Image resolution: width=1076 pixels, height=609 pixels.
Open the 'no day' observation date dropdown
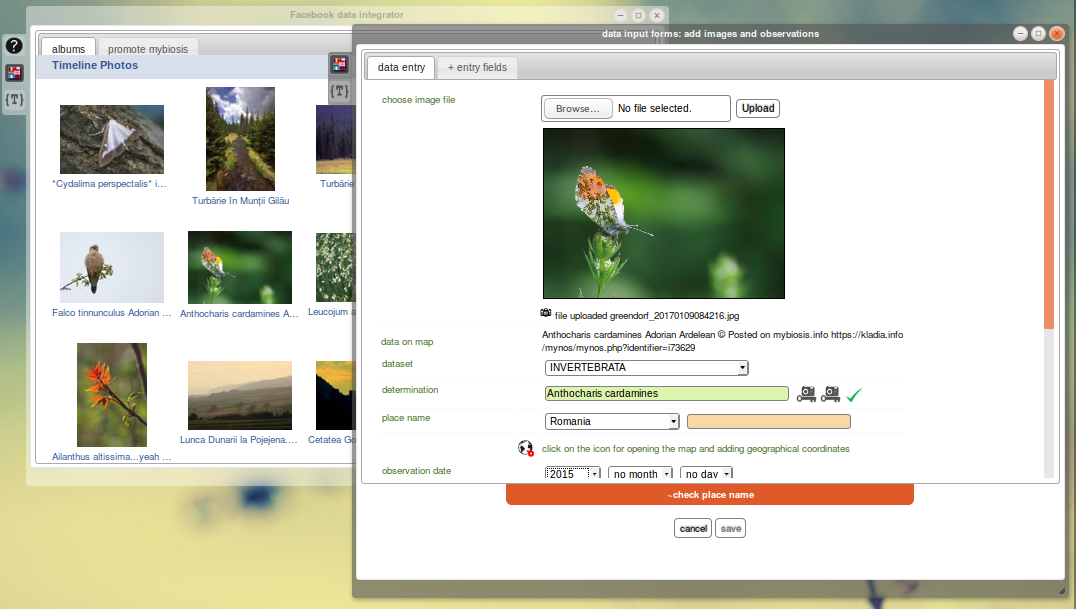[x=706, y=474]
